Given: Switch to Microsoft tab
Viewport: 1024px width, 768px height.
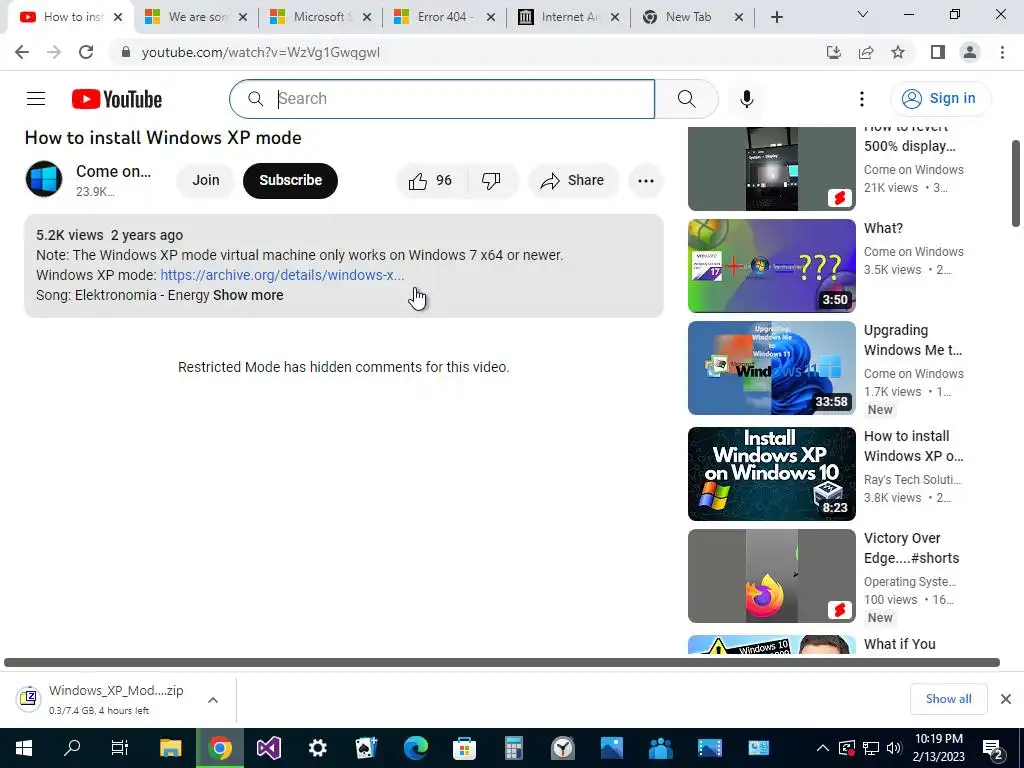Looking at the screenshot, I should 320,17.
